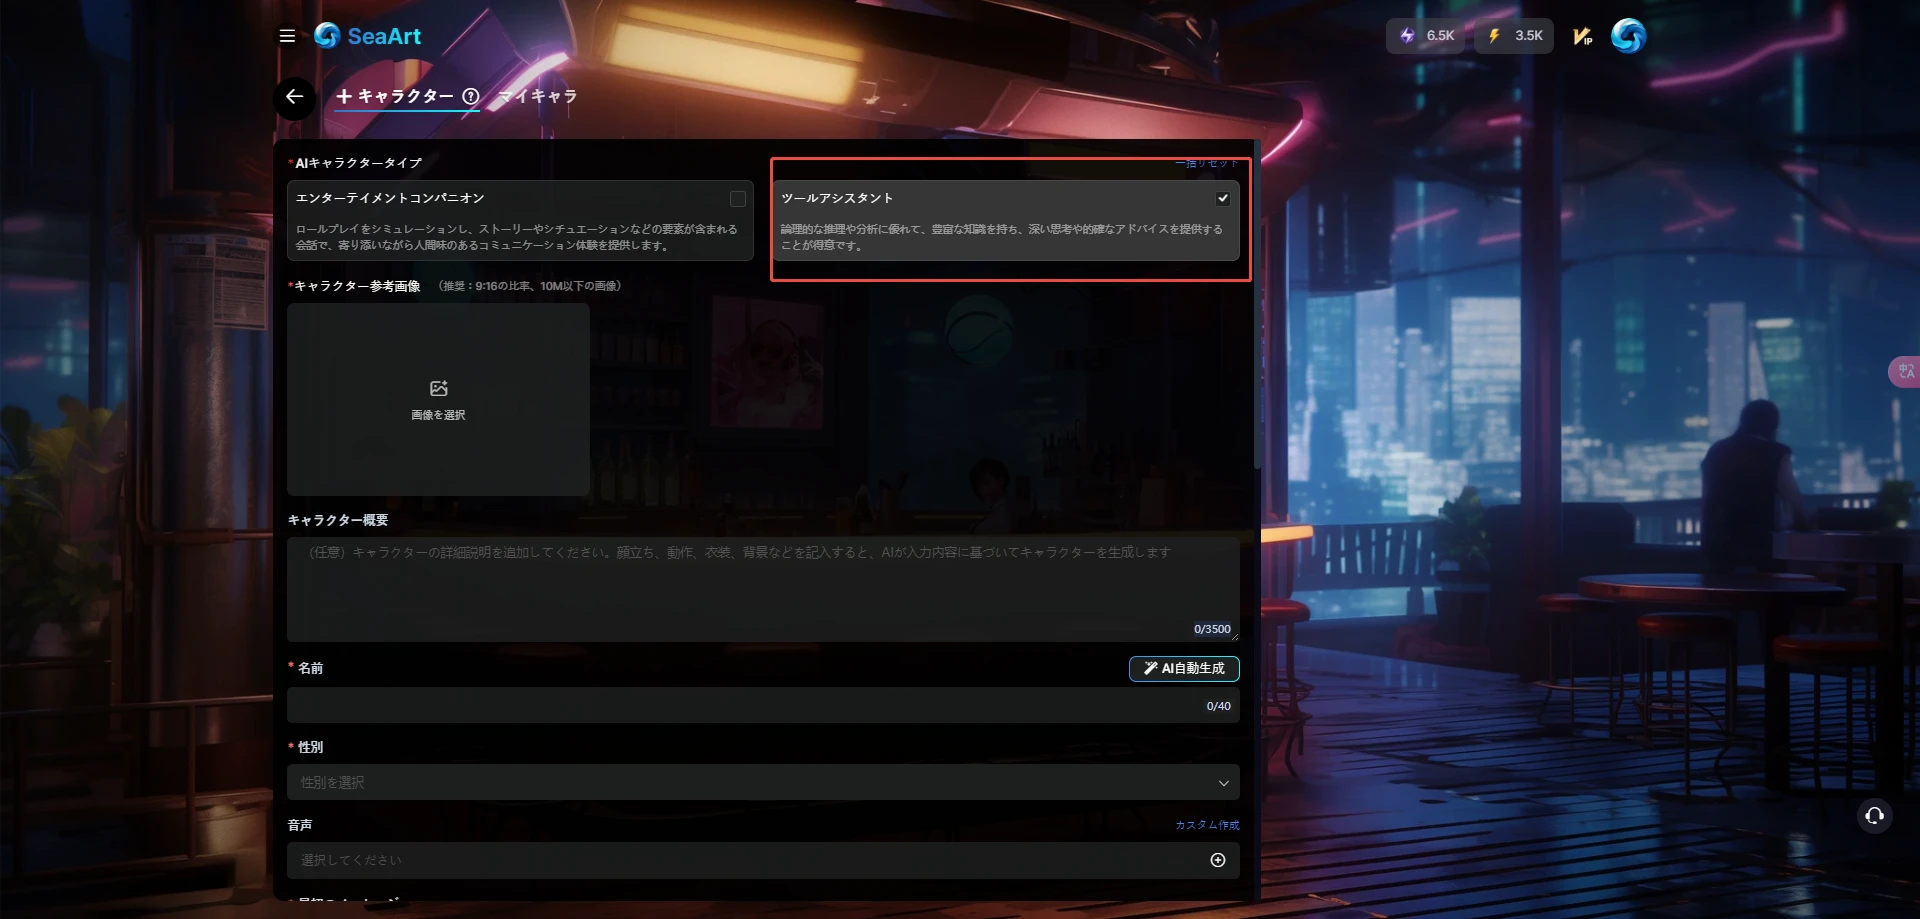
Task: Click the 一括リセット link
Action: [1206, 163]
